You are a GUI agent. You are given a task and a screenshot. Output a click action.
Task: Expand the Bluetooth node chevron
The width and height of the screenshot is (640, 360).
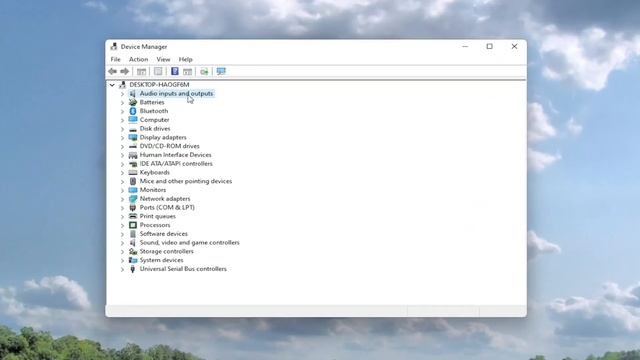[x=122, y=111]
